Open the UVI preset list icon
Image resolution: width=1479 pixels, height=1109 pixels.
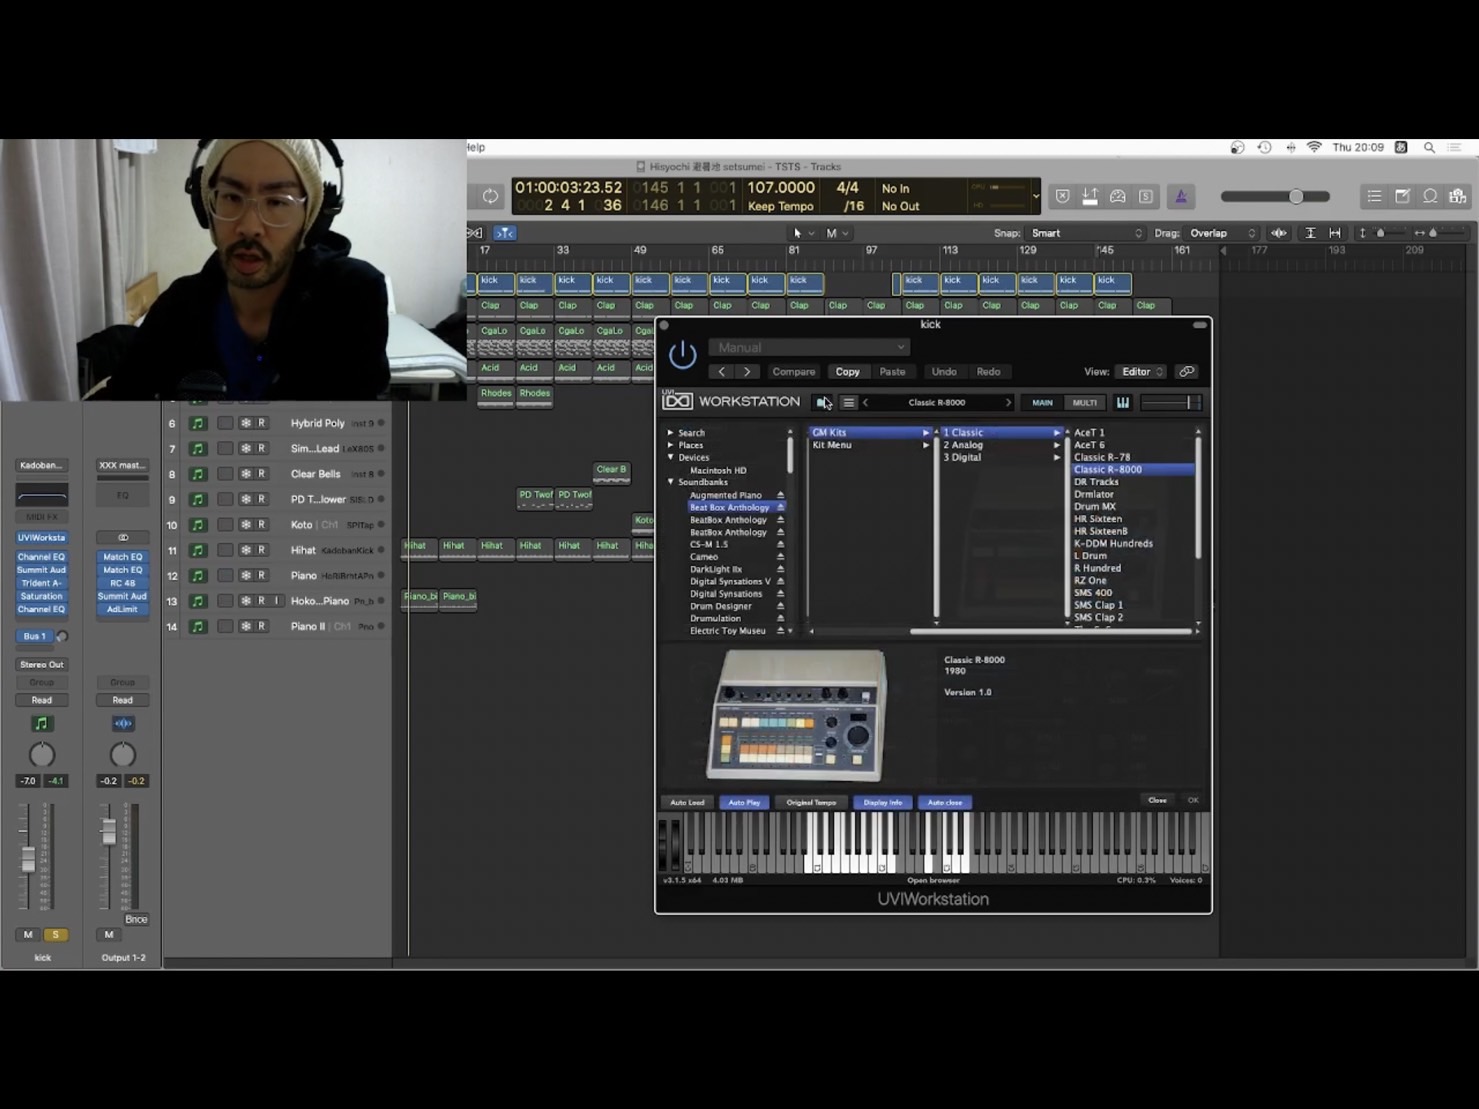point(848,403)
